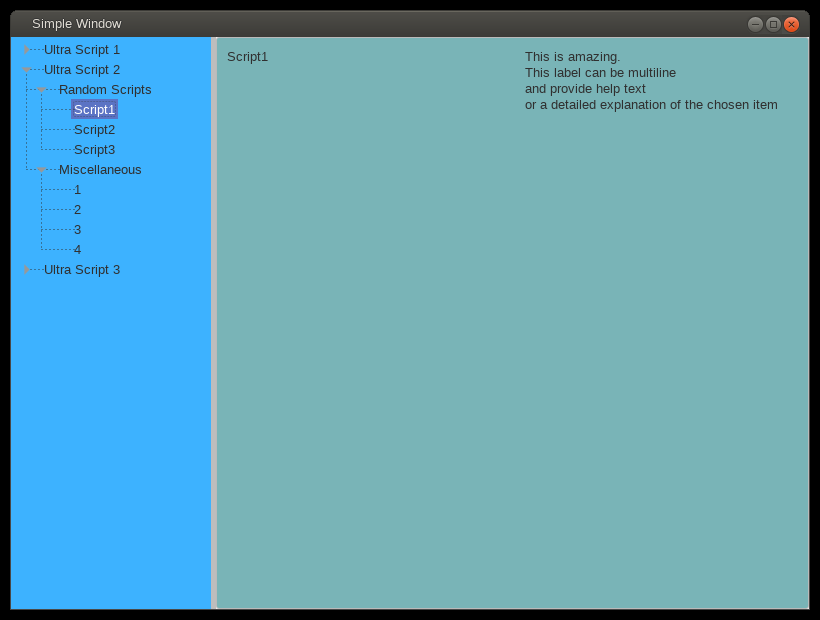
Task: Click the "and provide help text" line
Action: (585, 89)
